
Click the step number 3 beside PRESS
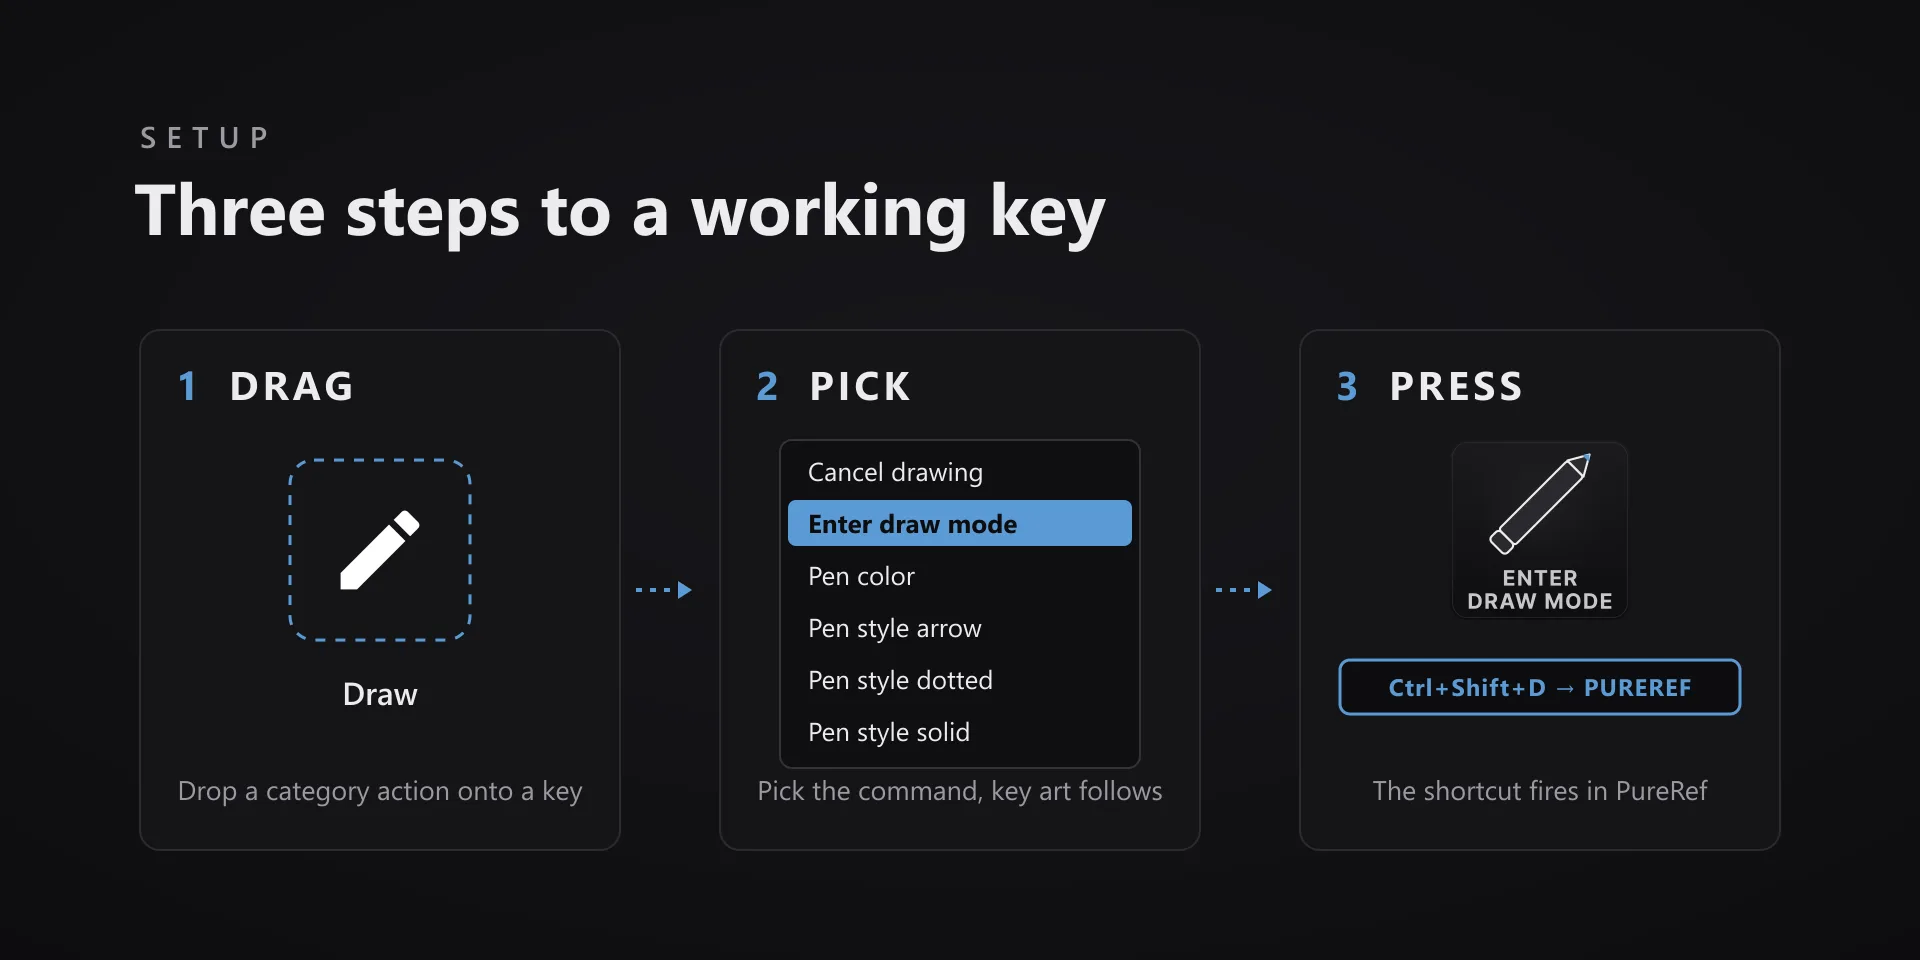coord(1347,386)
